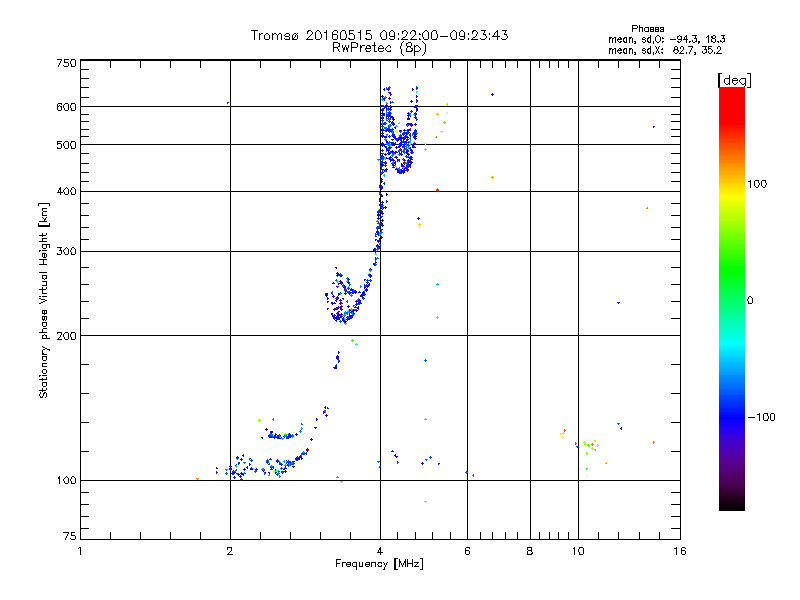The width and height of the screenshot is (800, 600).
Task: Click the x-axis label '8'
Action: point(530,551)
